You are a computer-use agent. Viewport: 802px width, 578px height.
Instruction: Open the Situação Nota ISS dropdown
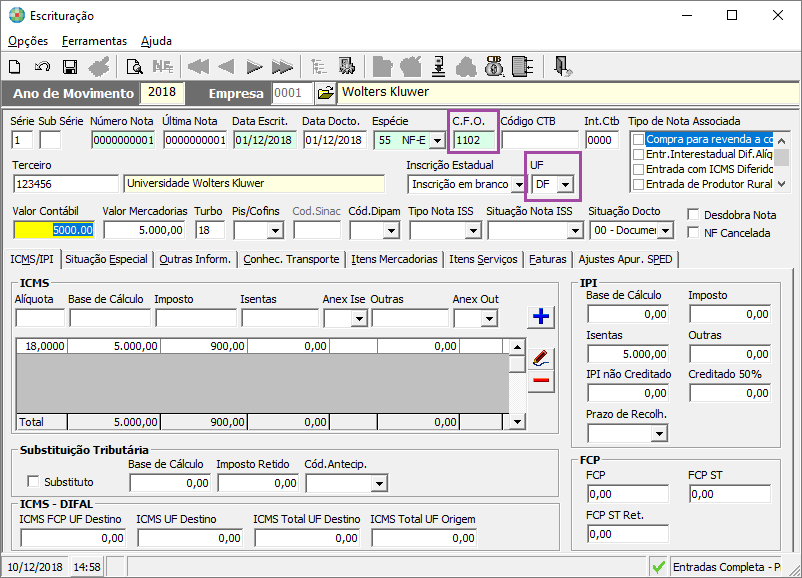click(x=575, y=231)
